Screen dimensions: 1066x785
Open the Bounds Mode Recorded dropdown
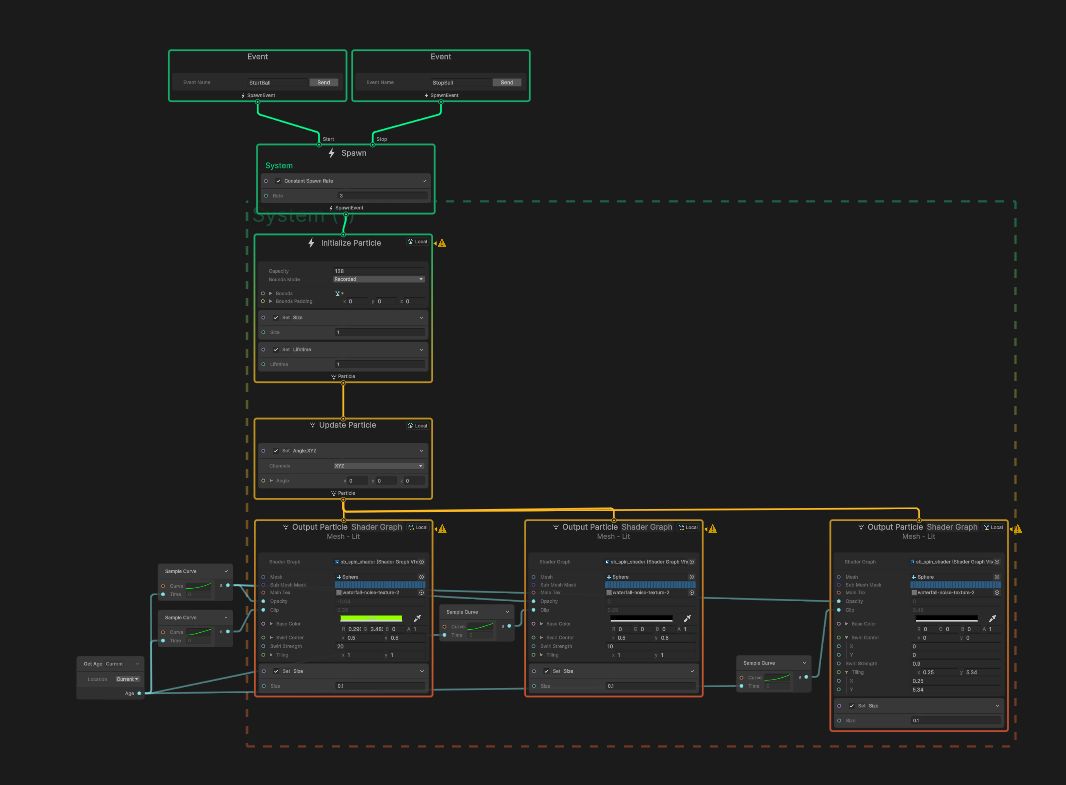379,280
